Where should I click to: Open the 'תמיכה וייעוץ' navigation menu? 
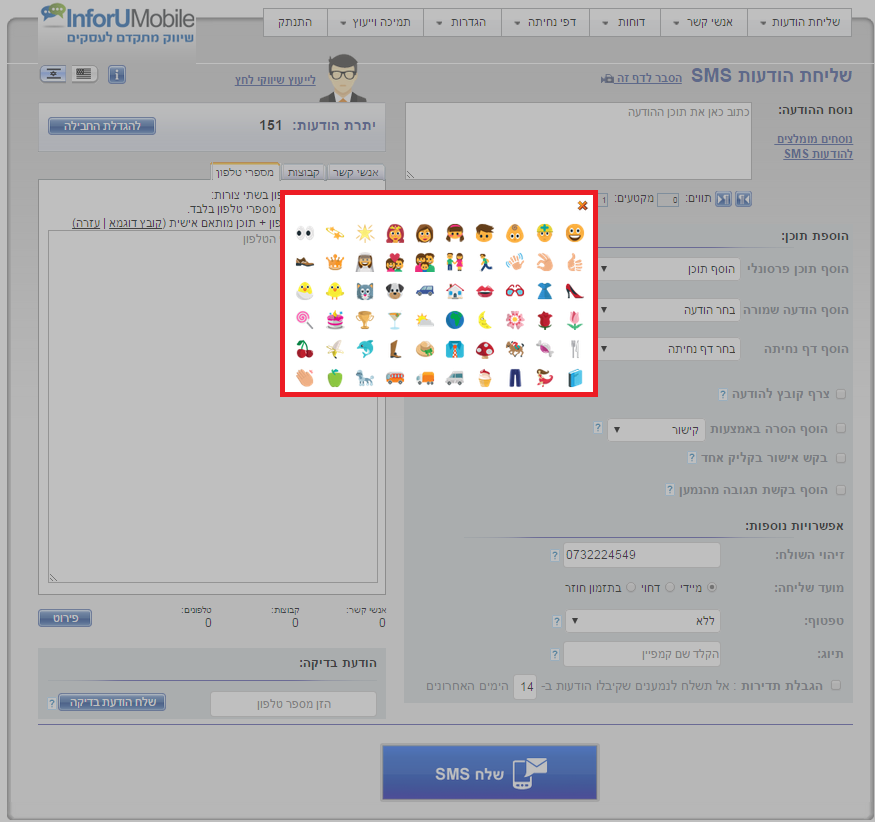coord(376,22)
